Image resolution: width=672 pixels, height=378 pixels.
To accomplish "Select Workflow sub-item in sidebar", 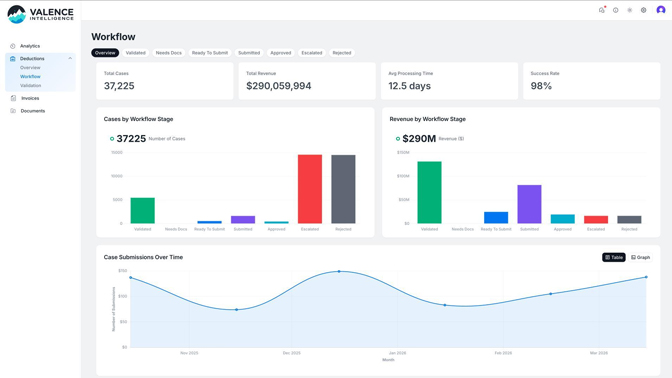I will (30, 76).
